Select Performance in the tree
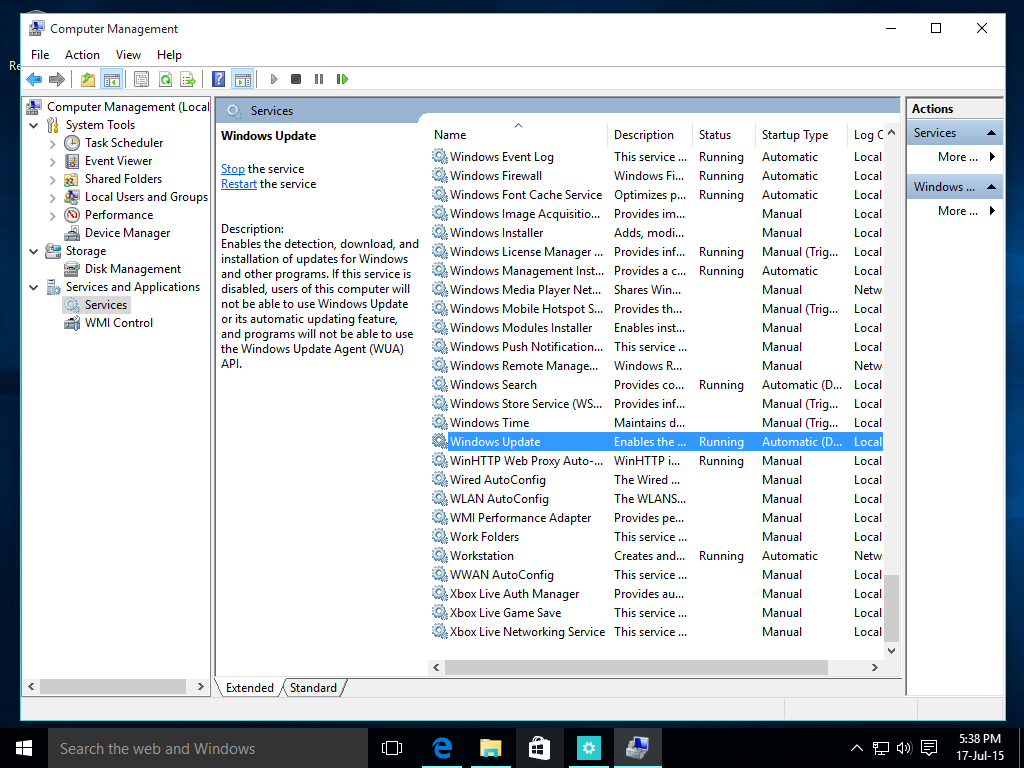The image size is (1024, 768). coord(118,215)
